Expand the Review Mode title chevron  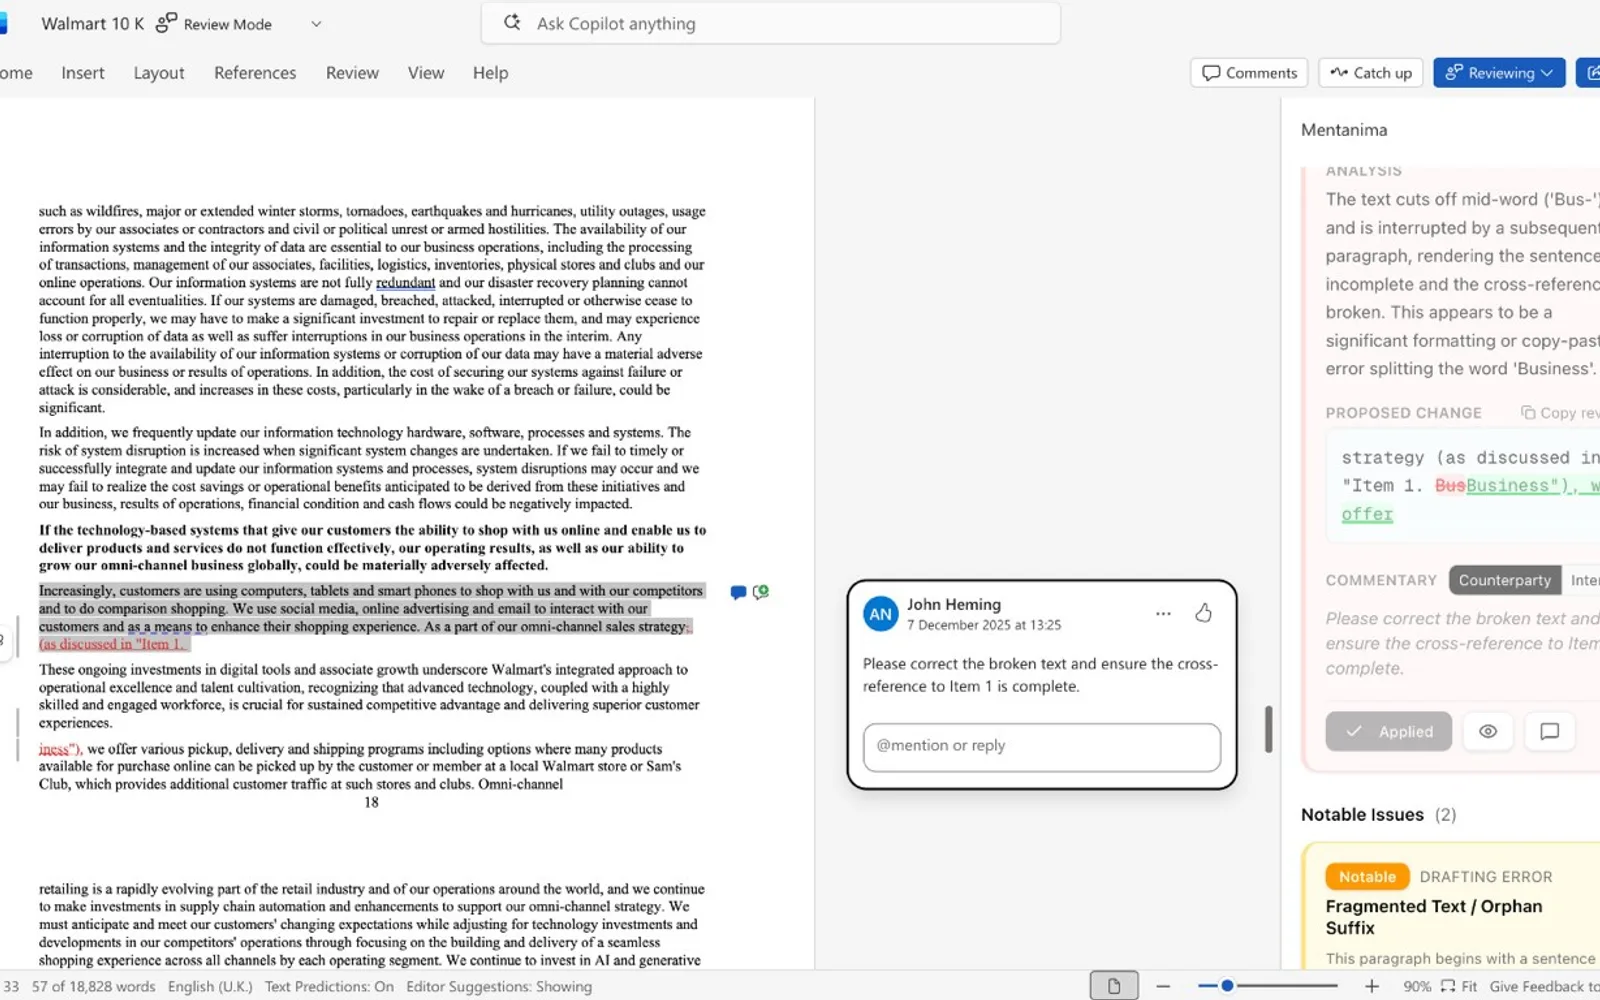point(316,24)
